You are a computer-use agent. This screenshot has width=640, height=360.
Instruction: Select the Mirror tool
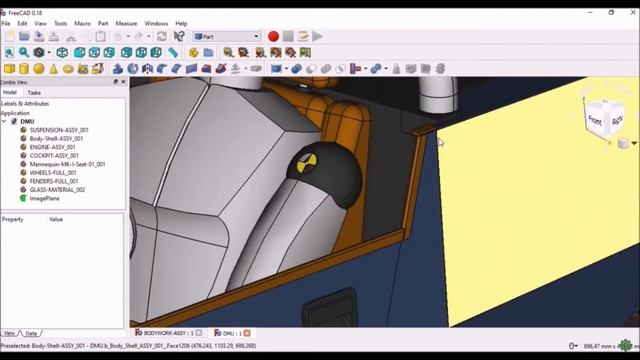(147, 69)
